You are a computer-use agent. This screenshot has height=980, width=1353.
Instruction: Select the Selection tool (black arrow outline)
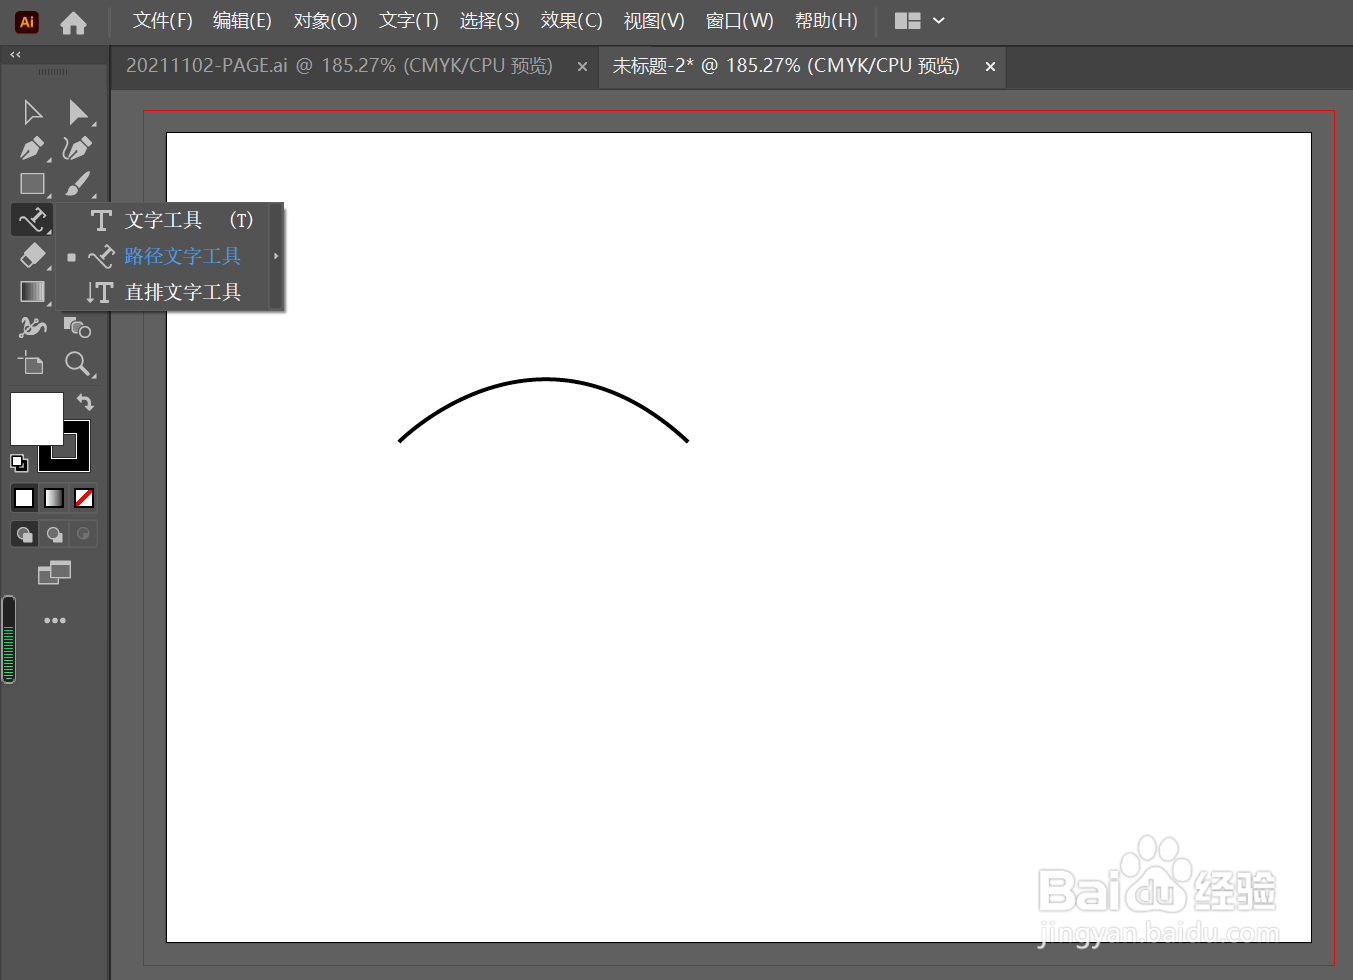32,112
